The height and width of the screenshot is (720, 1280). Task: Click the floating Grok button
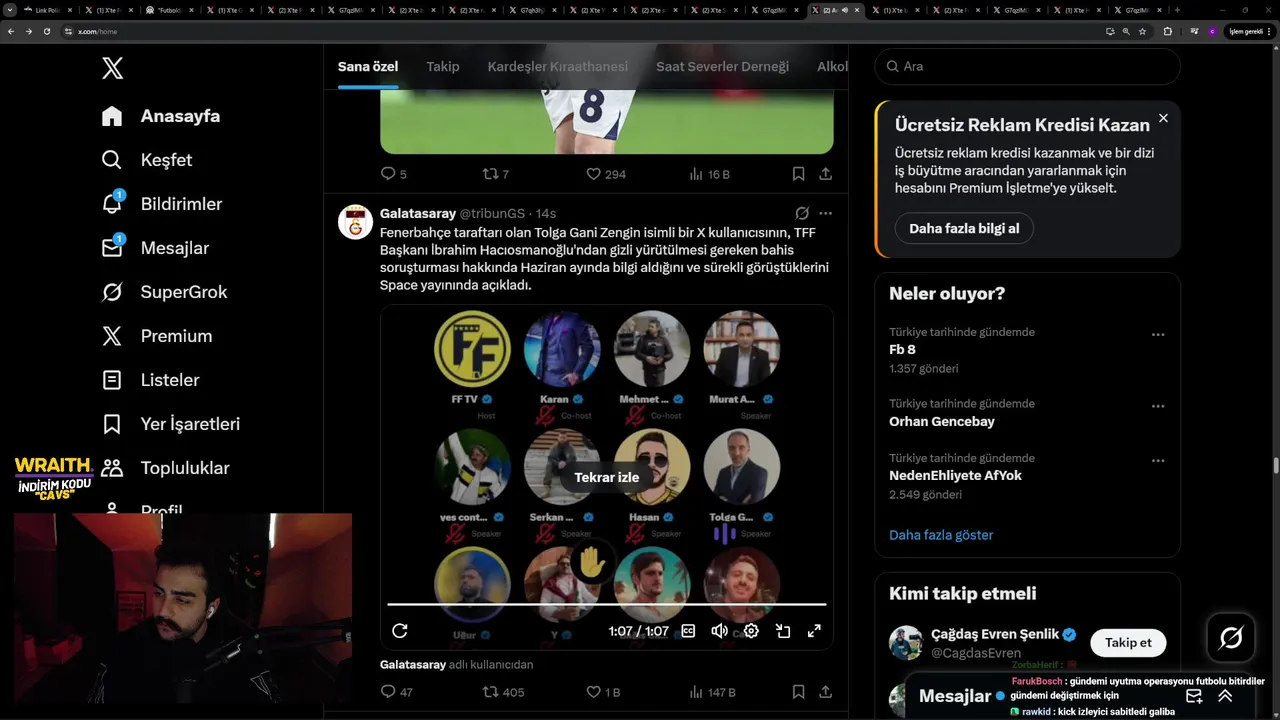tap(1231, 638)
